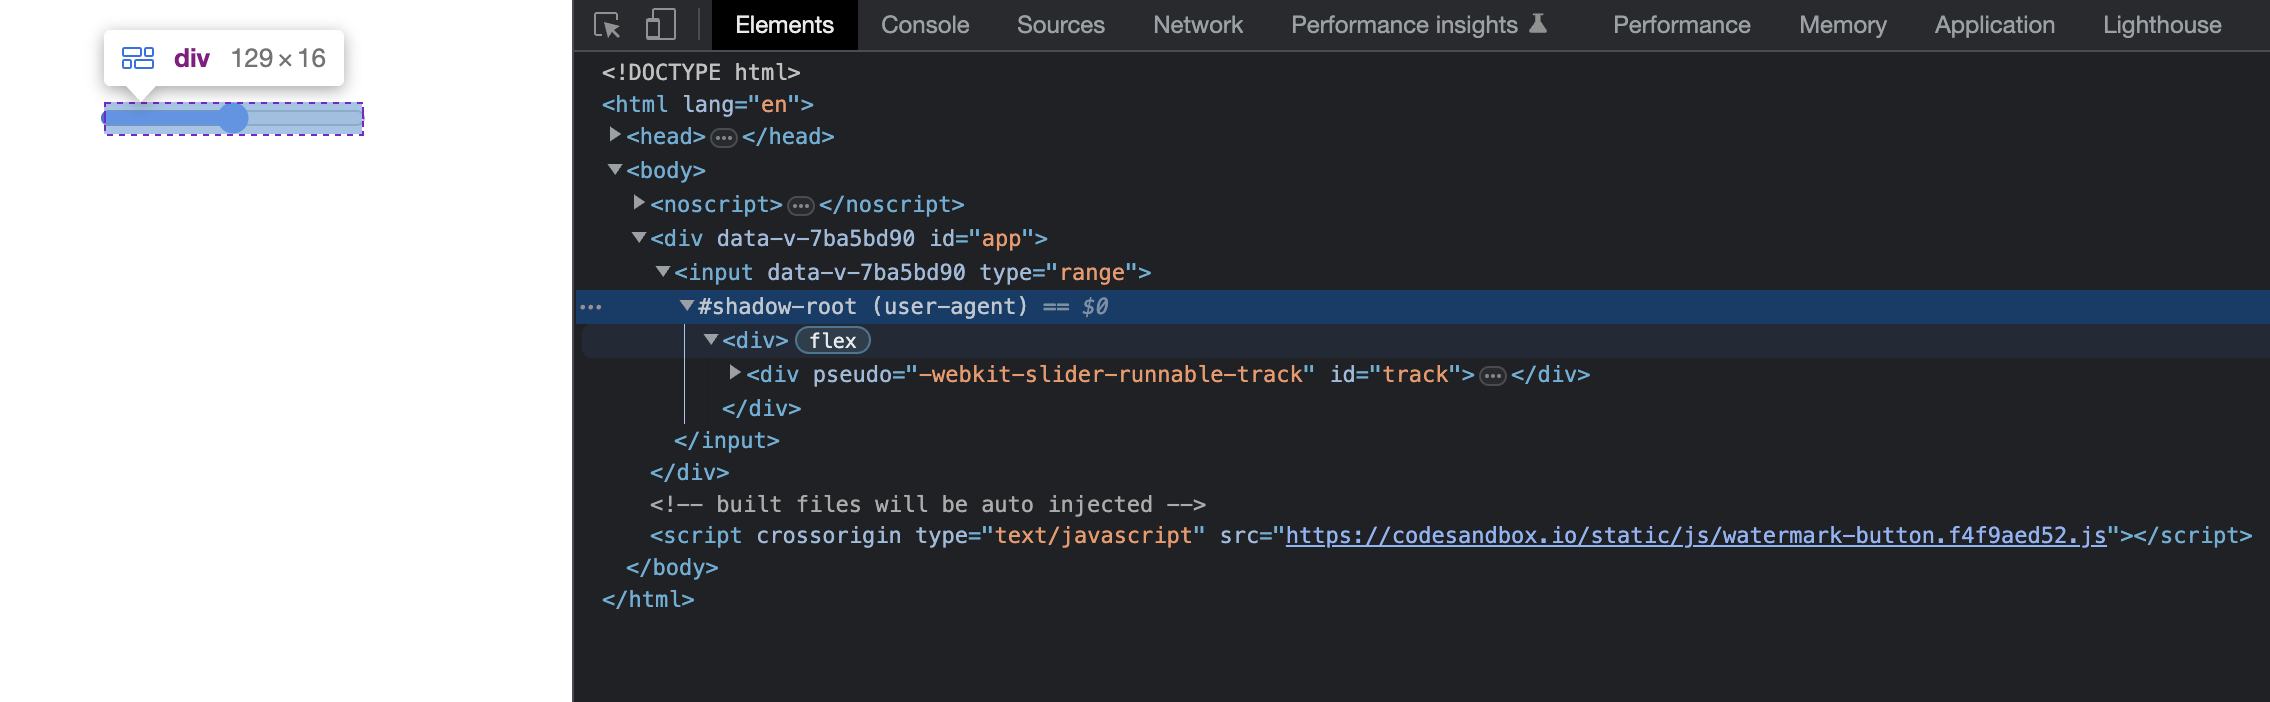Viewport: 2270px width, 702px height.
Task: Select the closing html tag line
Action: click(x=648, y=600)
